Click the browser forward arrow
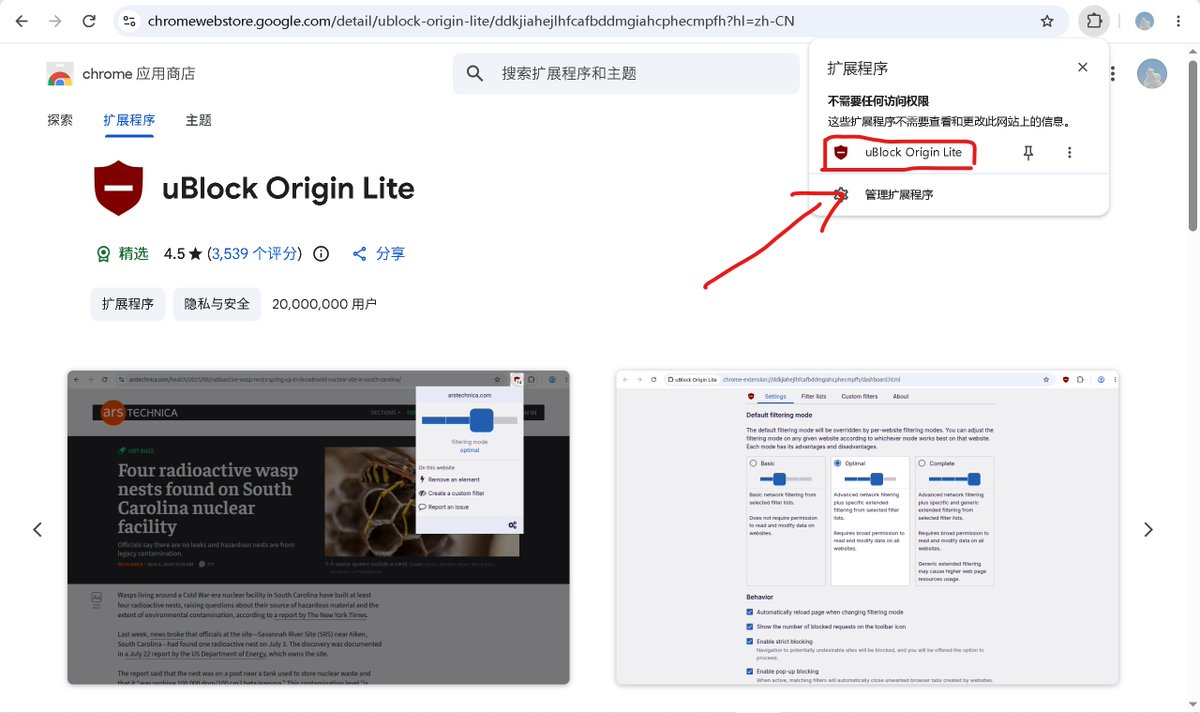 point(56,21)
